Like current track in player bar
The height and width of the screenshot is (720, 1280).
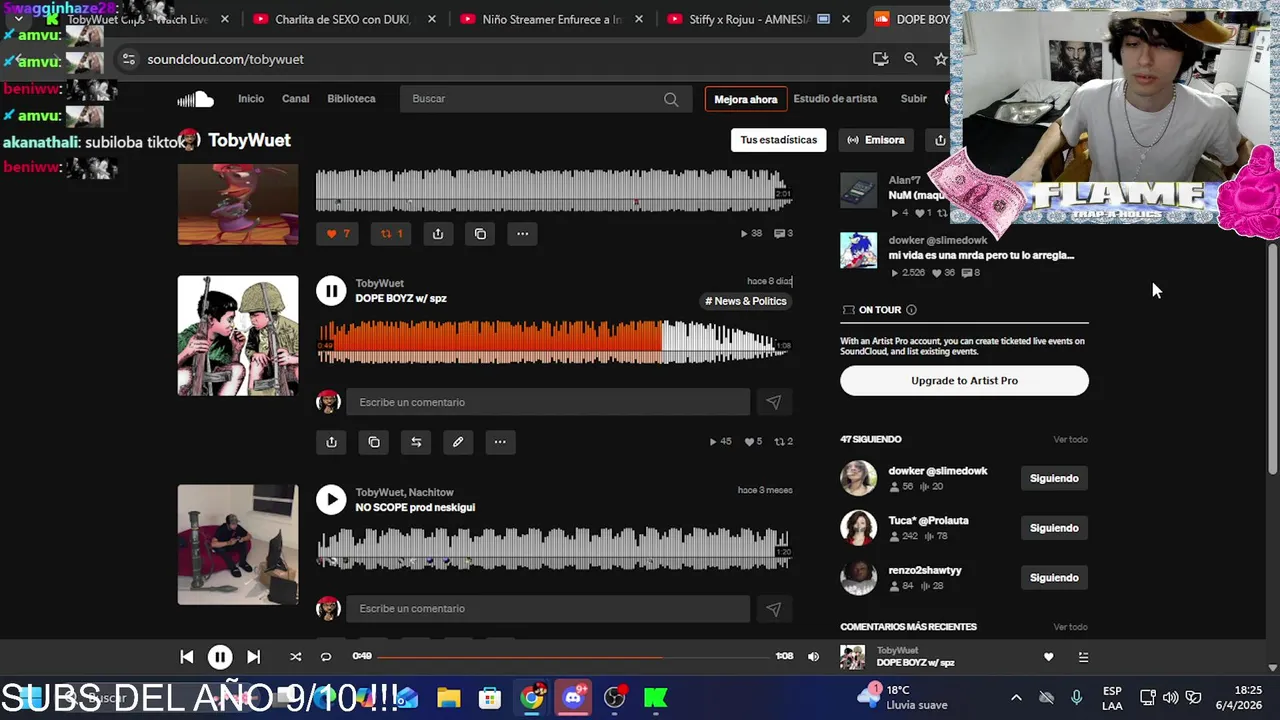pyautogui.click(x=1048, y=657)
